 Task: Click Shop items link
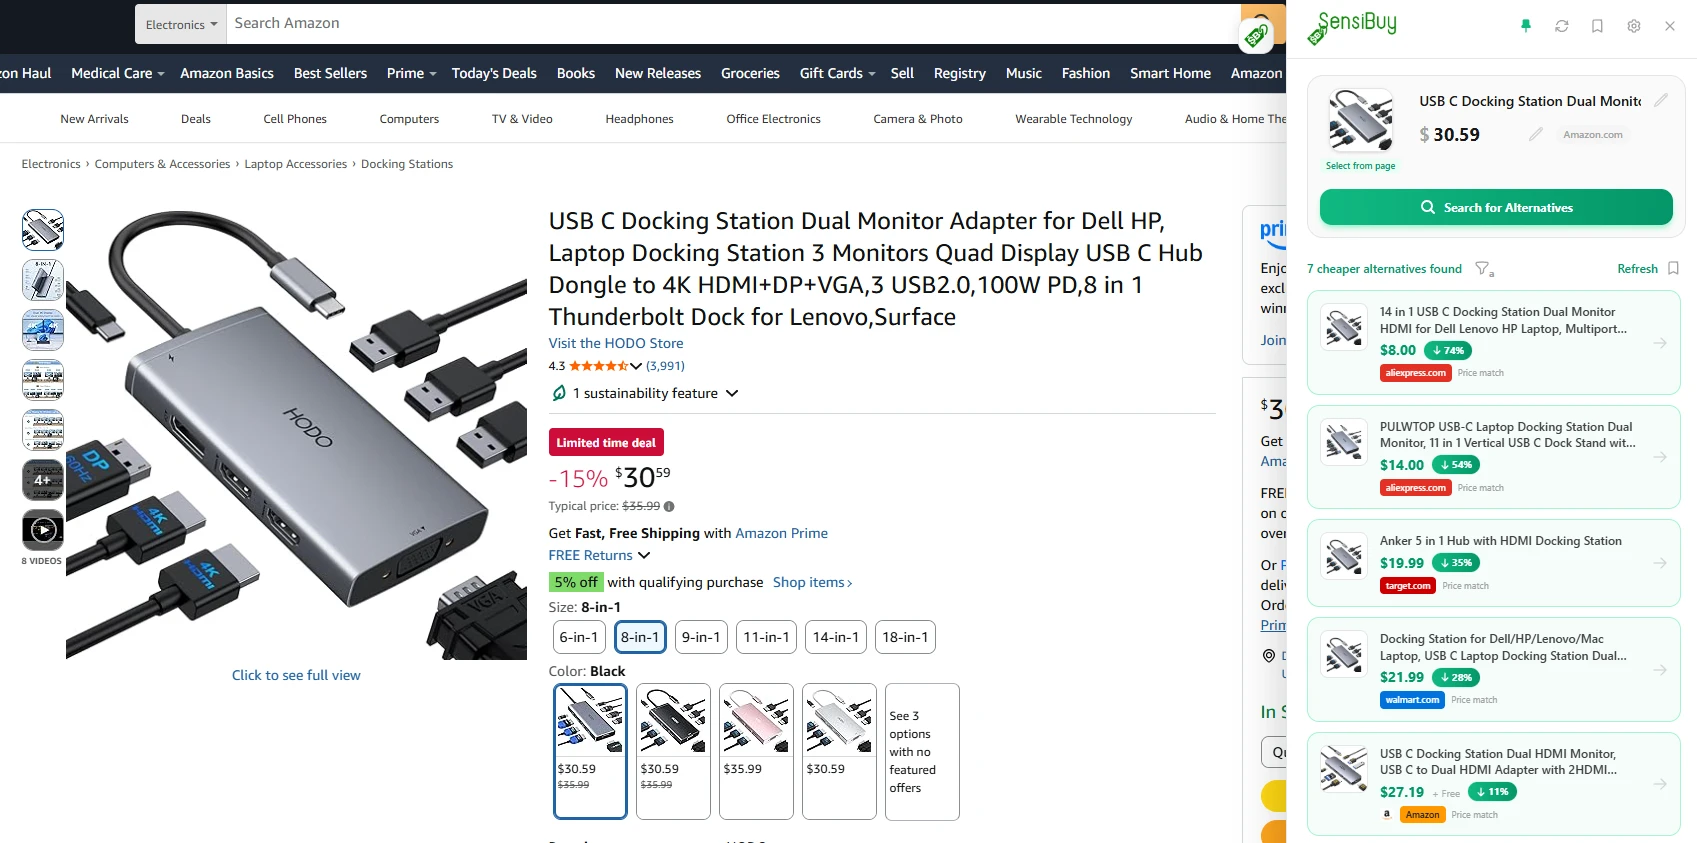coord(812,582)
